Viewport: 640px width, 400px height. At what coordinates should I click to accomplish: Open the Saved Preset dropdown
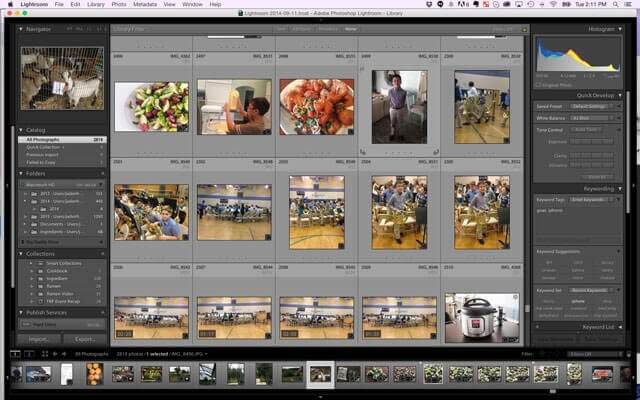click(590, 106)
